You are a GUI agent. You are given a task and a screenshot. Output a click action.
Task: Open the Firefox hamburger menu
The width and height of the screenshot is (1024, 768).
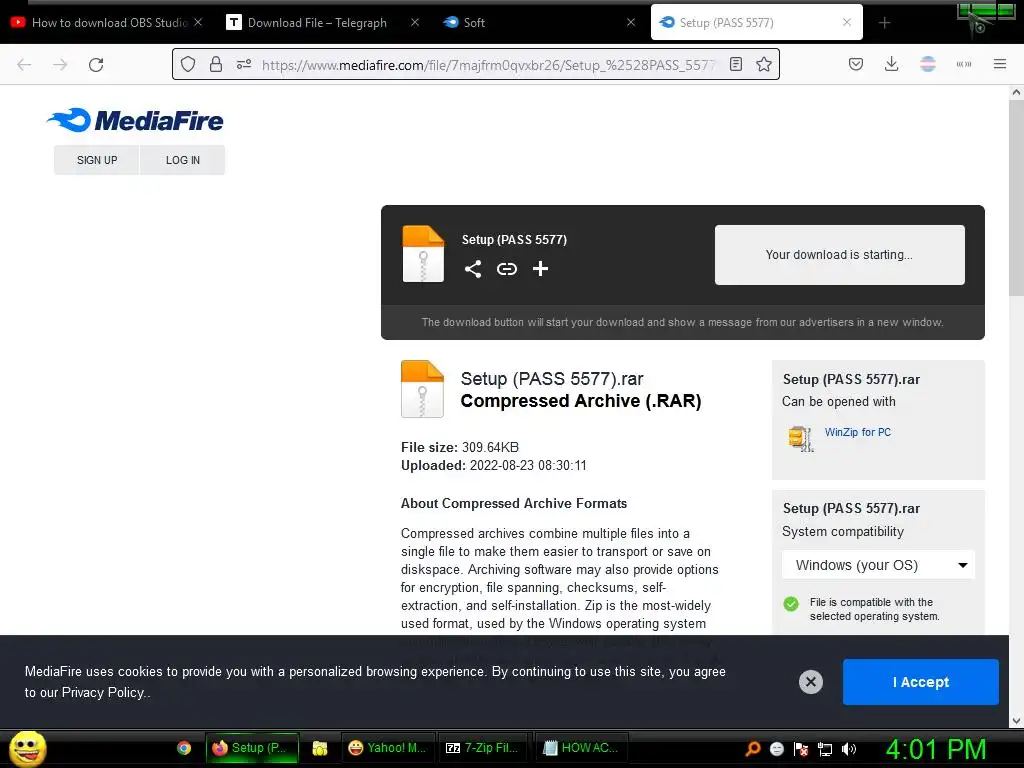pos(1000,64)
